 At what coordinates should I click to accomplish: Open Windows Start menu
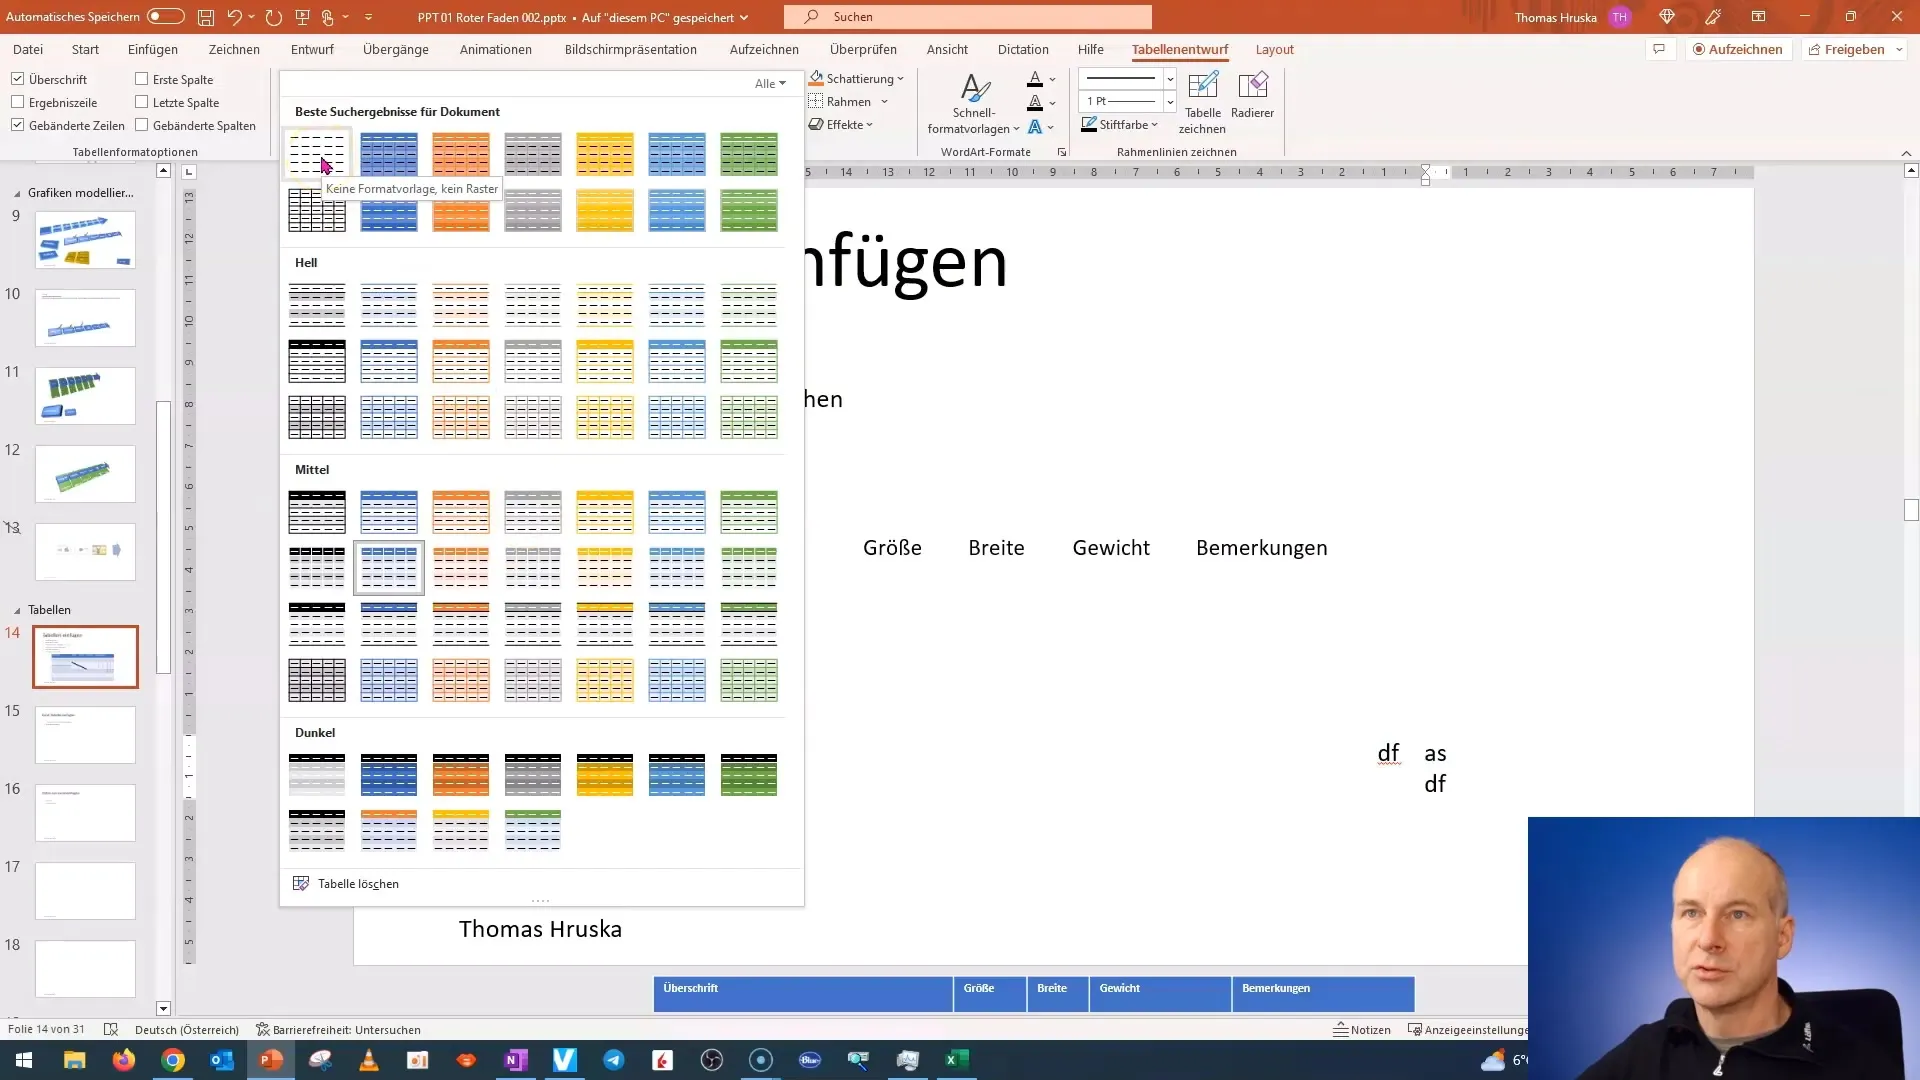24,1060
